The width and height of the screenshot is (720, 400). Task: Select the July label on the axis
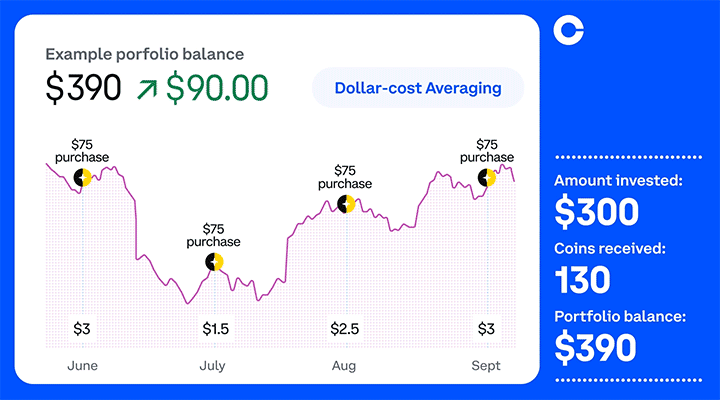[212, 366]
